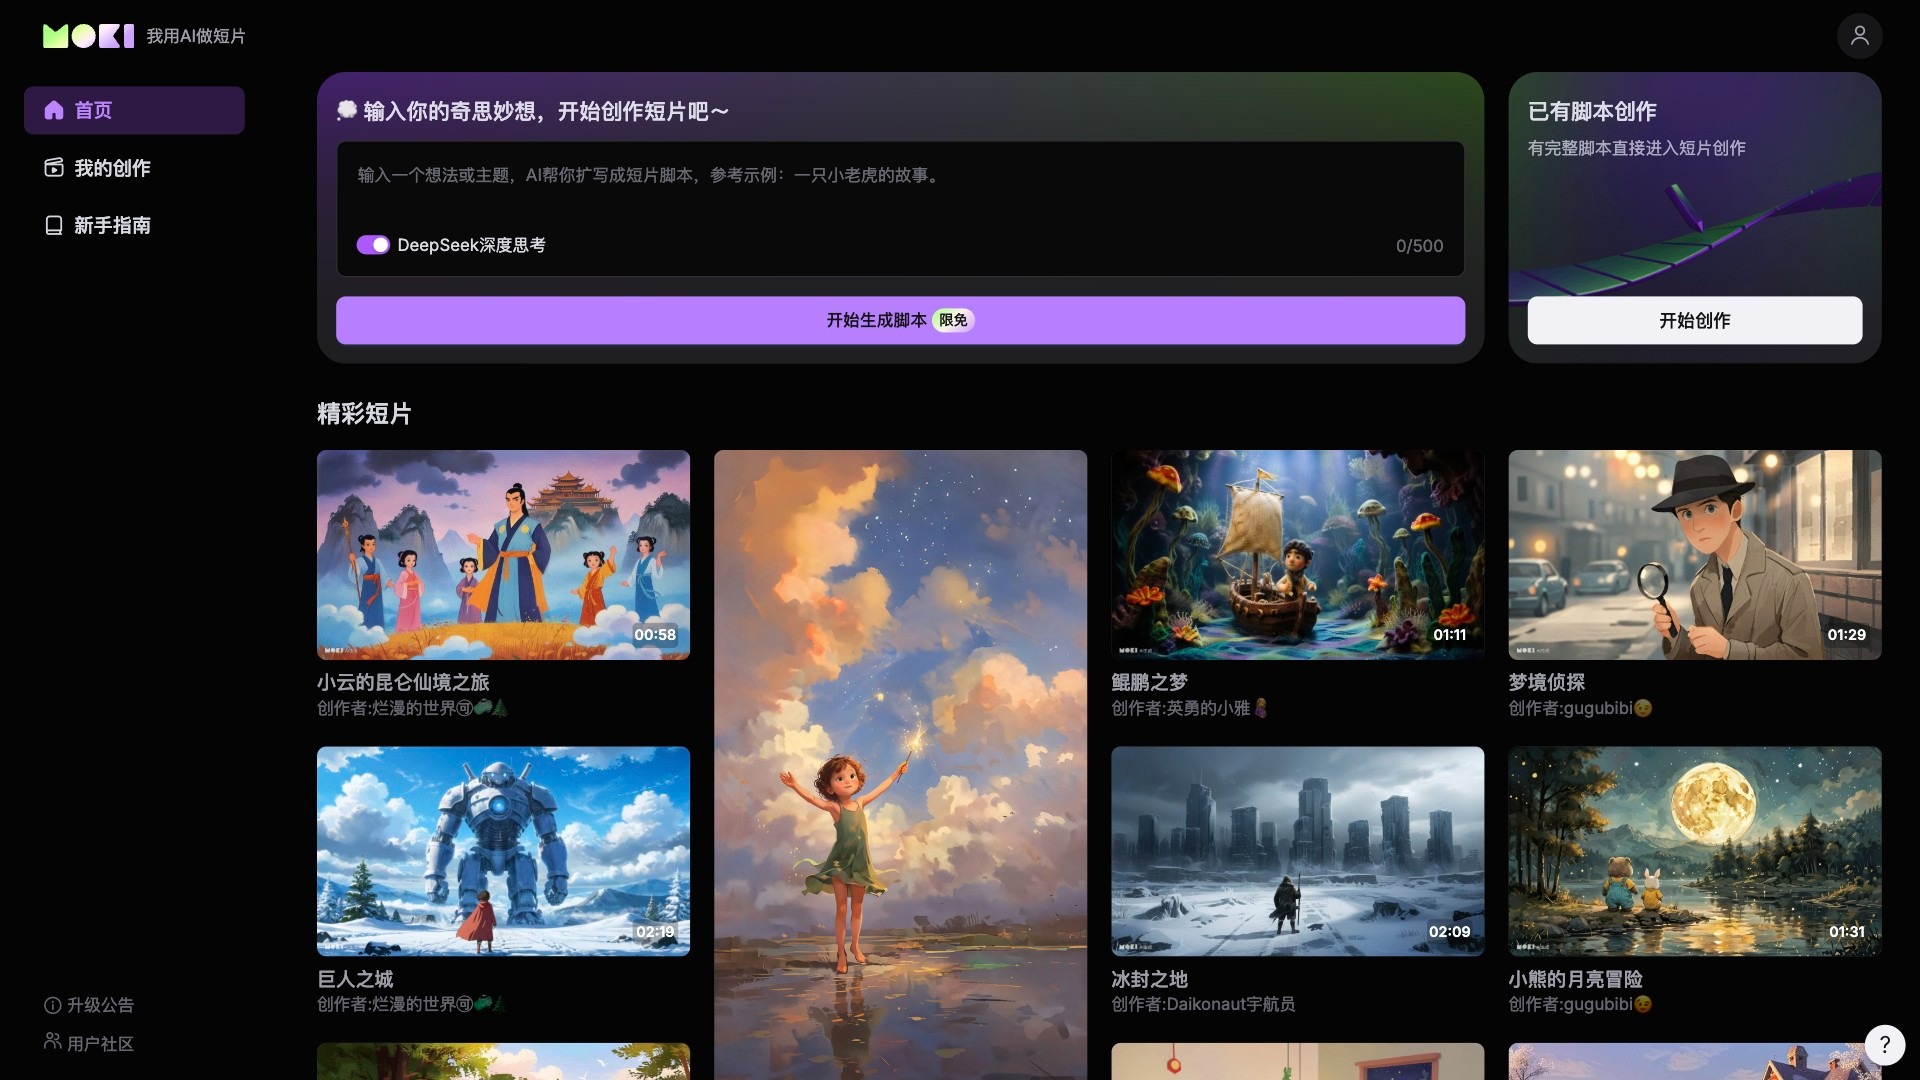
Task: Open the 小云的昆仑仙境之旅 video
Action: click(503, 555)
